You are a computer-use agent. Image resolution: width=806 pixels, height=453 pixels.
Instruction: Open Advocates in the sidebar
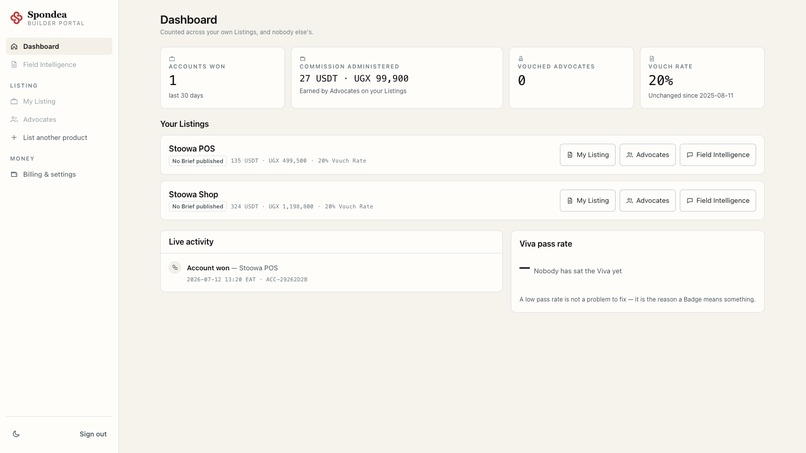(x=59, y=119)
